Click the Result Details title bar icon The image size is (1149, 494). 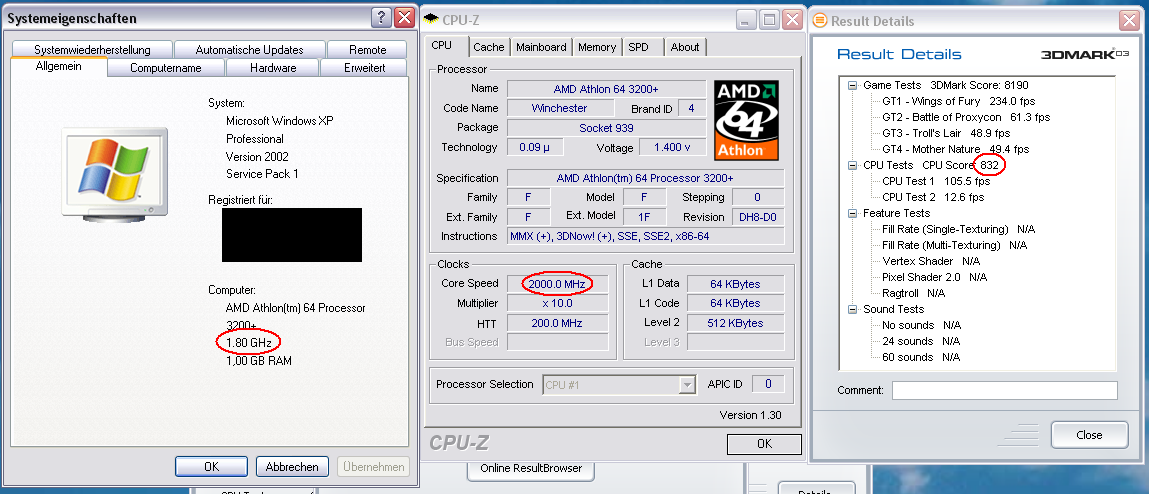[x=820, y=21]
